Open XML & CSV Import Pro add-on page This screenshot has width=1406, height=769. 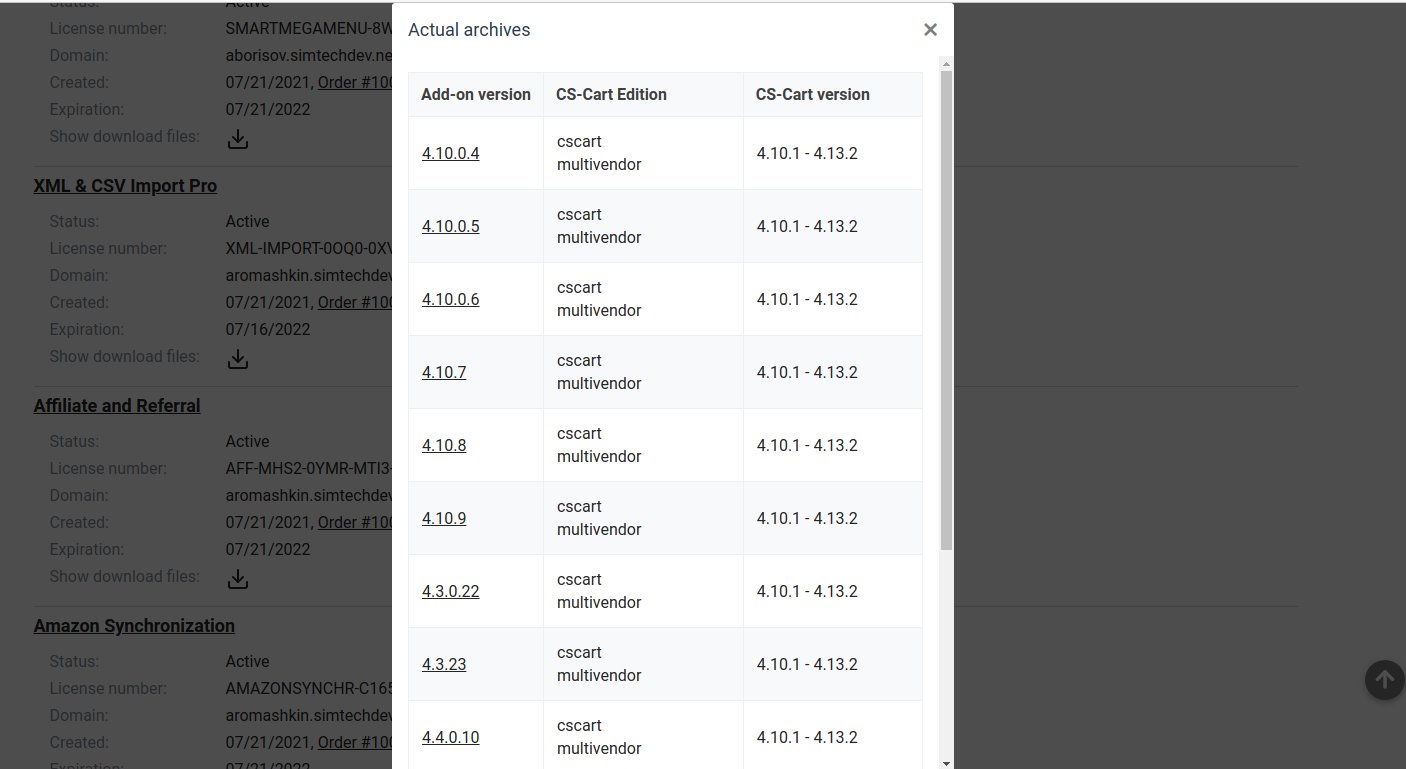click(x=125, y=186)
